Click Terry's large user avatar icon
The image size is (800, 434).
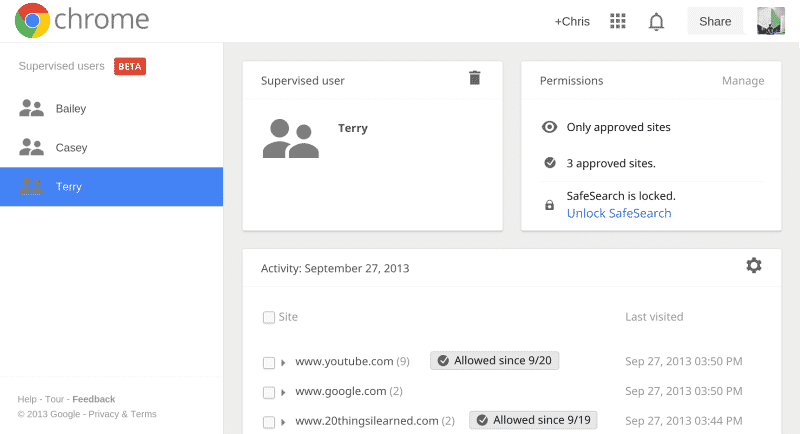(x=290, y=139)
